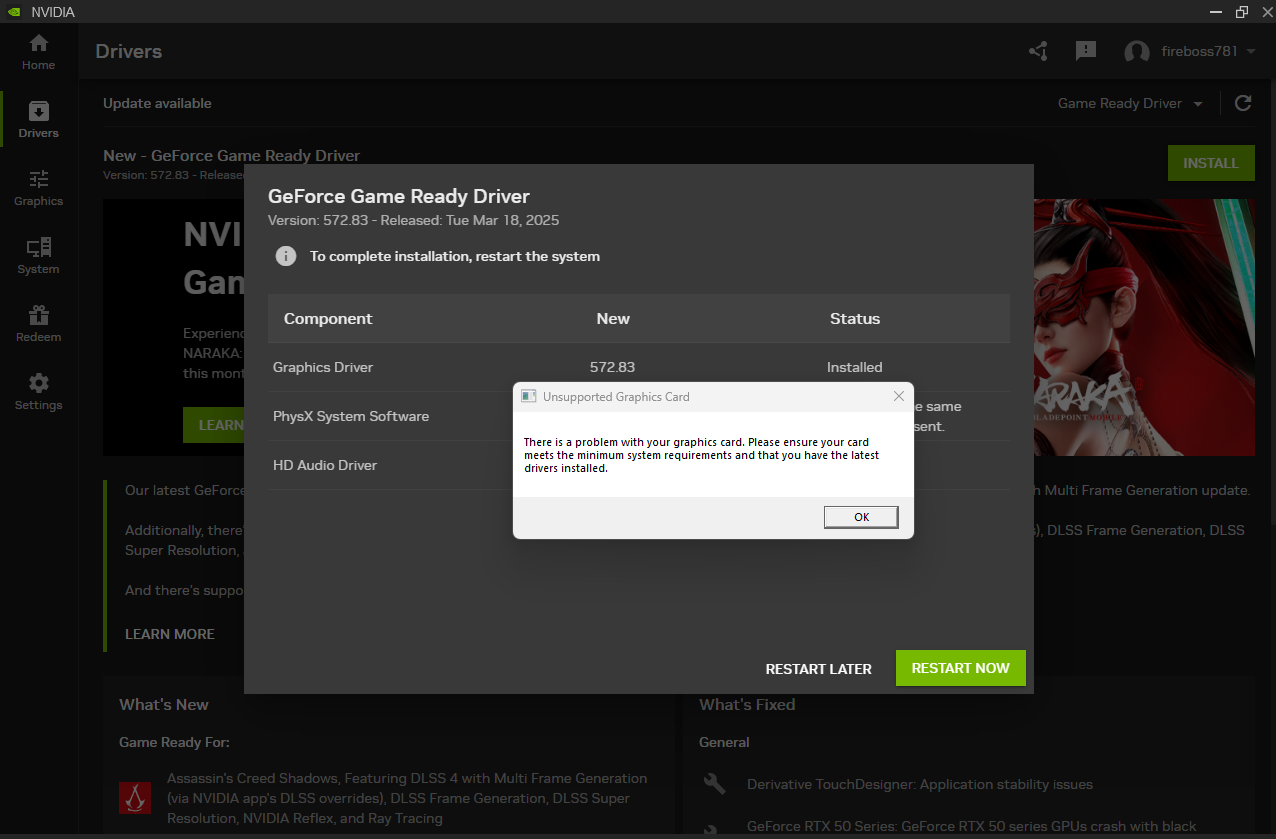This screenshot has height=839, width=1276.
Task: Click the 572.83 version cell
Action: (613, 367)
